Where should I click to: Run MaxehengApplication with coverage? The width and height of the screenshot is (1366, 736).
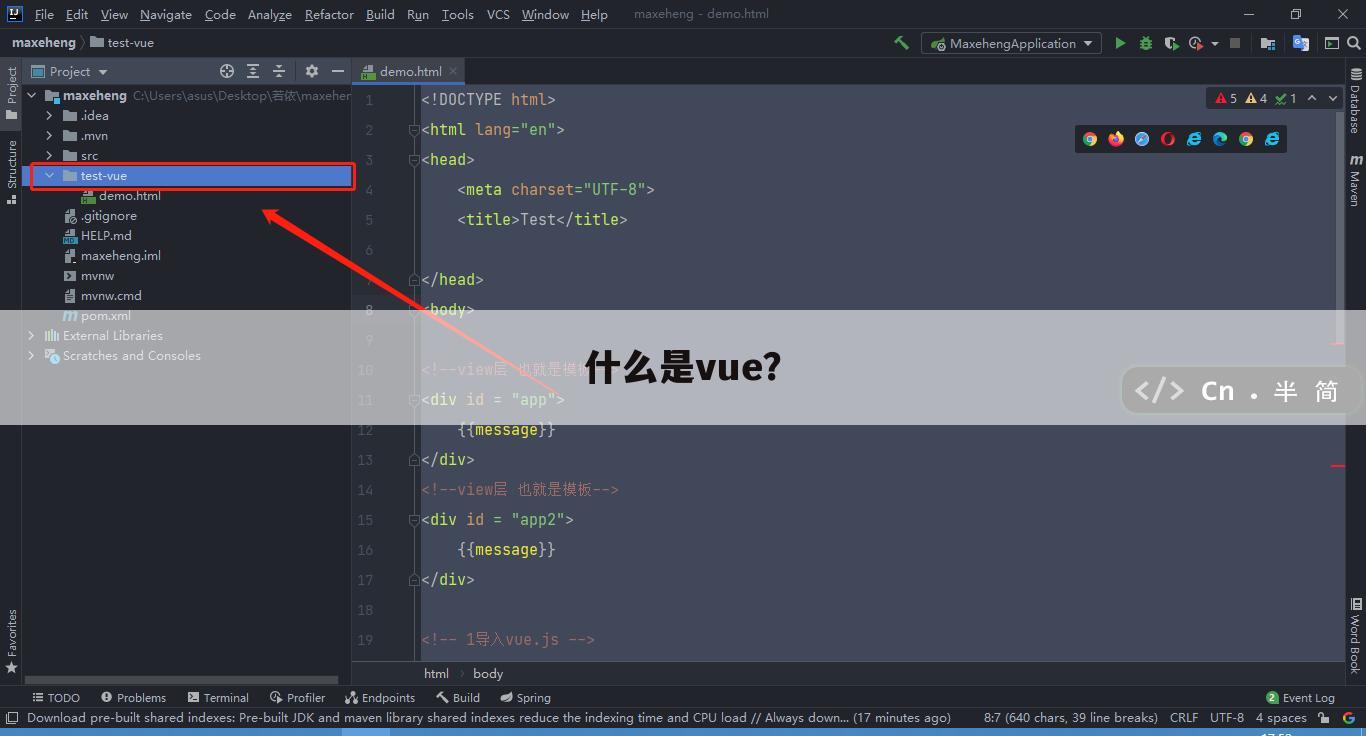tap(1170, 43)
